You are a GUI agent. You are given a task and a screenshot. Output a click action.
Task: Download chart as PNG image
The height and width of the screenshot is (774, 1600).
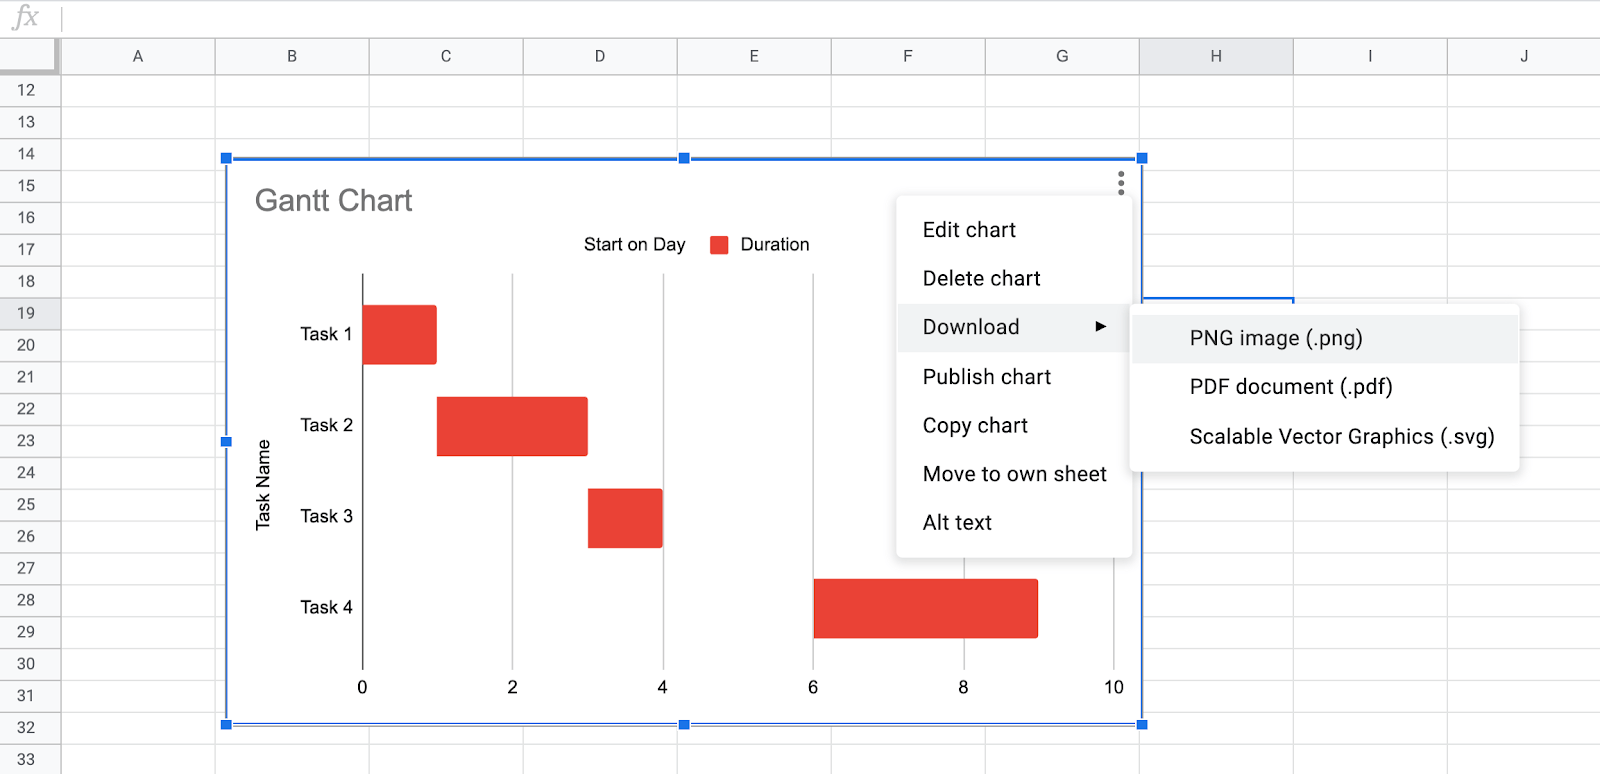coord(1276,339)
